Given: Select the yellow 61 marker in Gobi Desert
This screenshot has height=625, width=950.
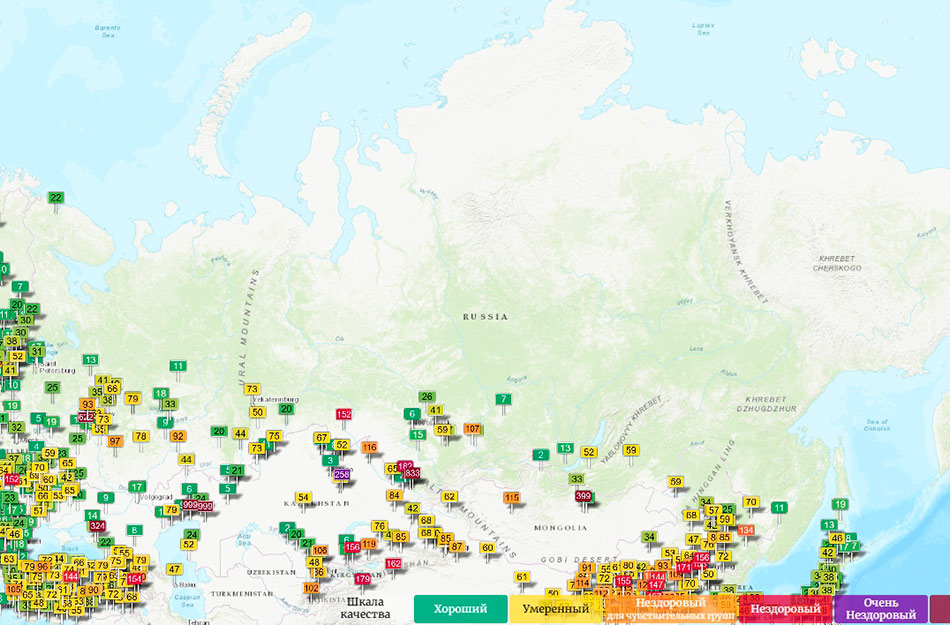Looking at the screenshot, I should (522, 577).
